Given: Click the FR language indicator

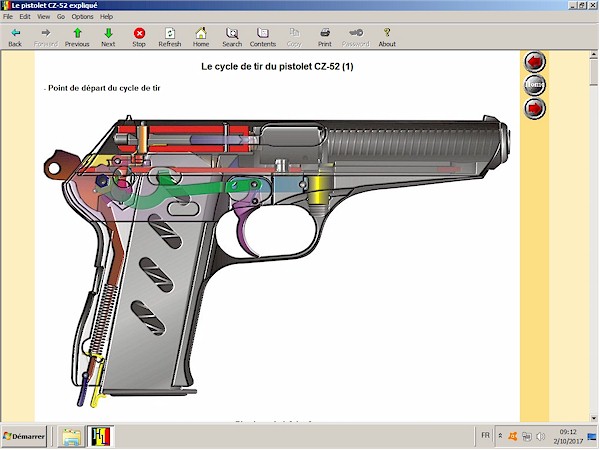Looking at the screenshot, I should [485, 435].
